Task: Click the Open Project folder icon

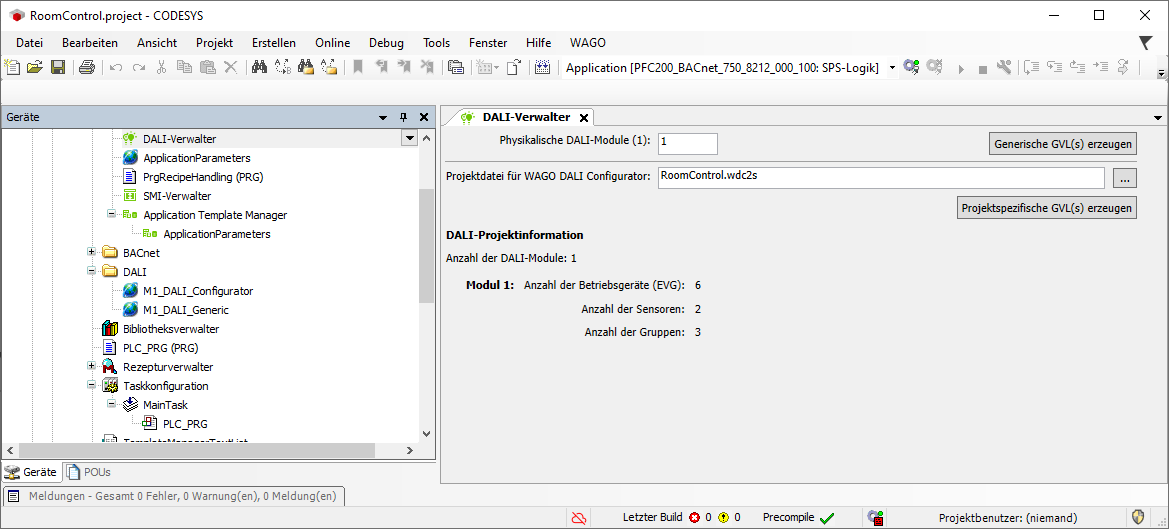Action: [x=34, y=68]
